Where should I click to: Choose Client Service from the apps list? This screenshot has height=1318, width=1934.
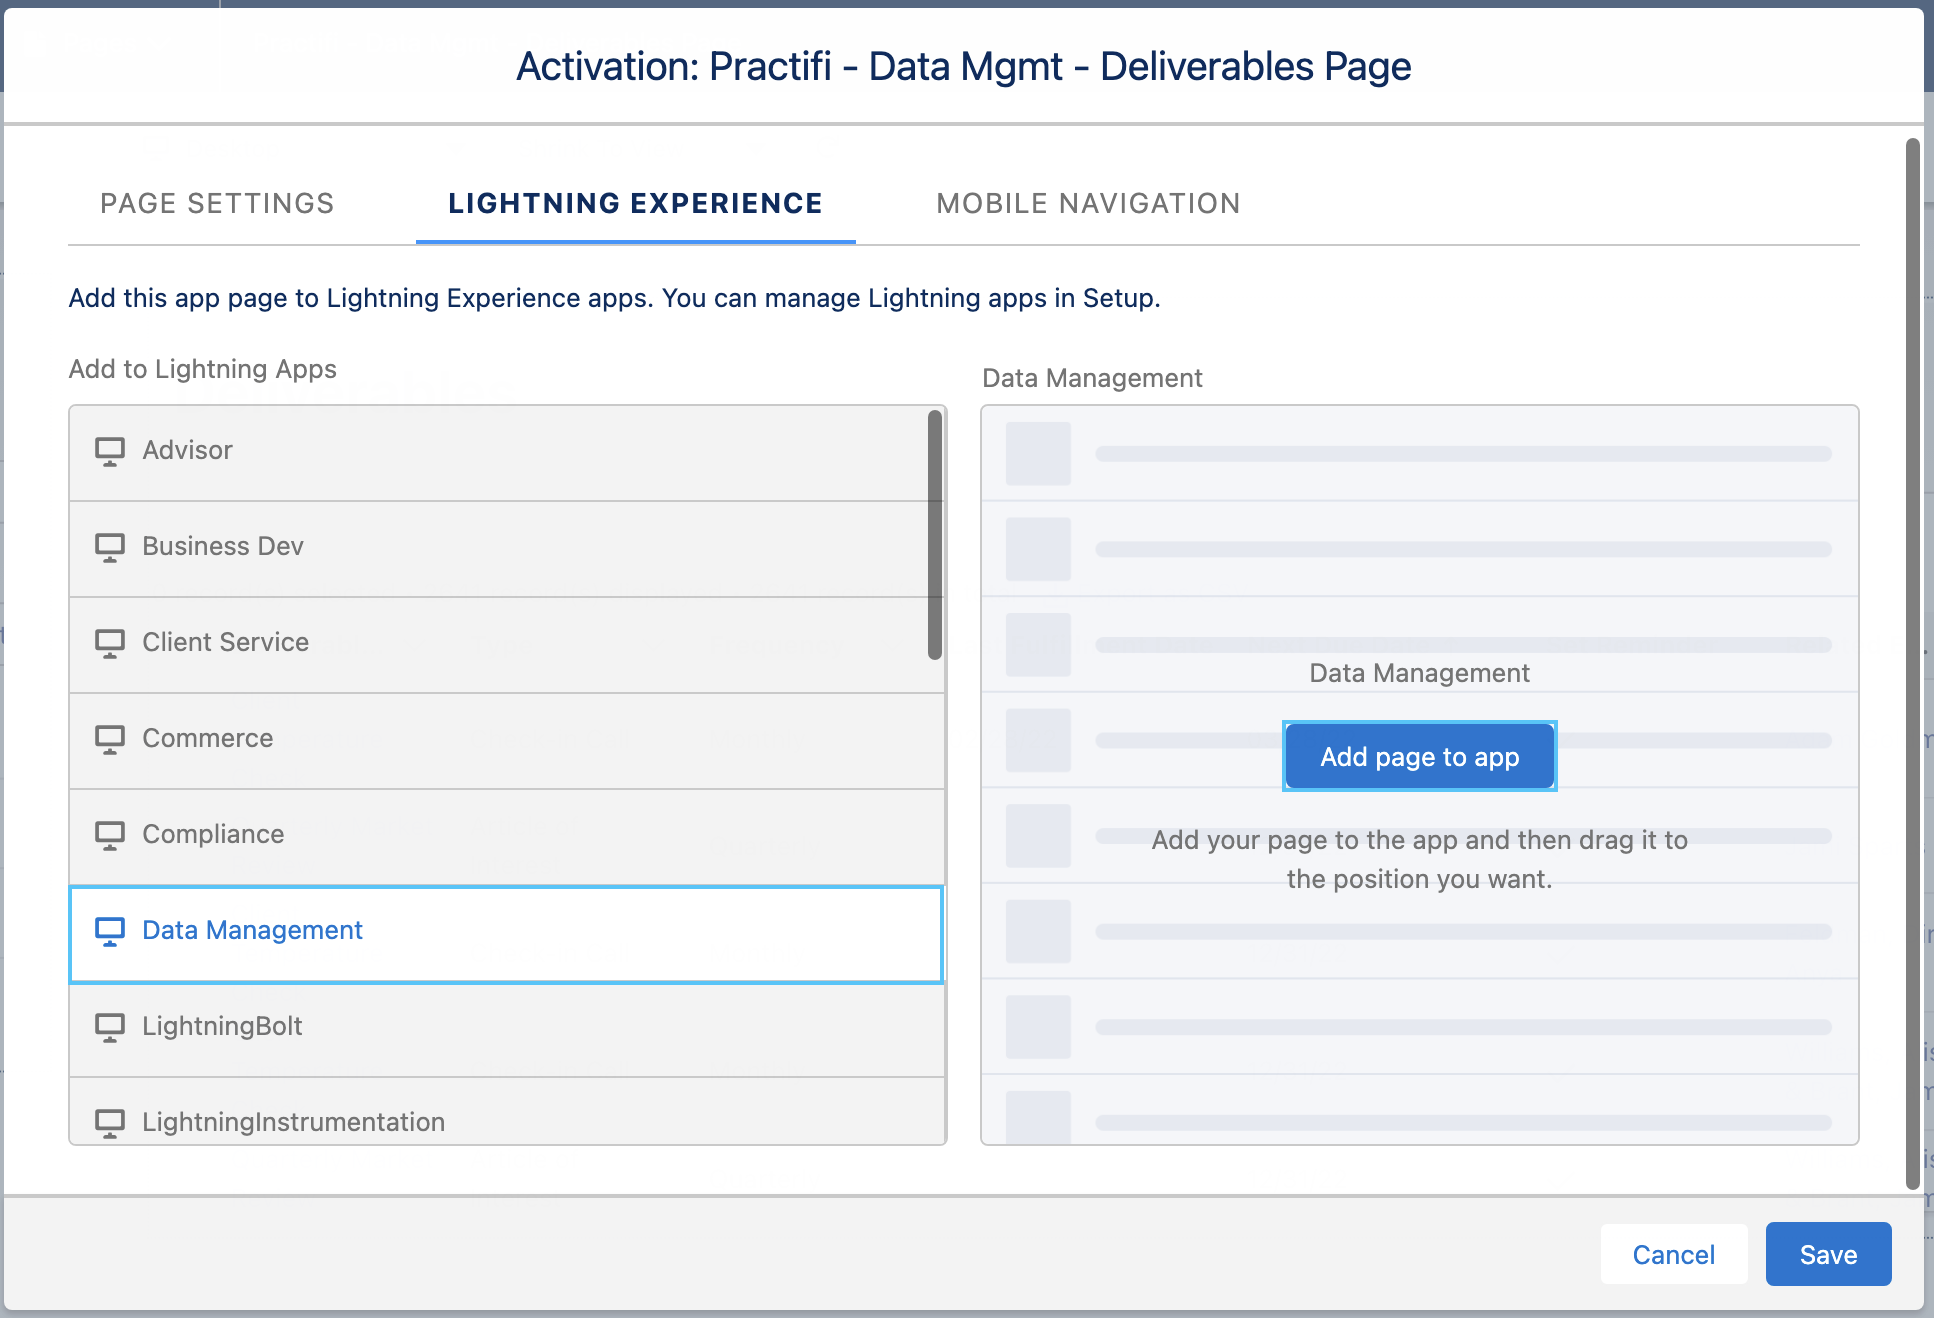point(506,645)
